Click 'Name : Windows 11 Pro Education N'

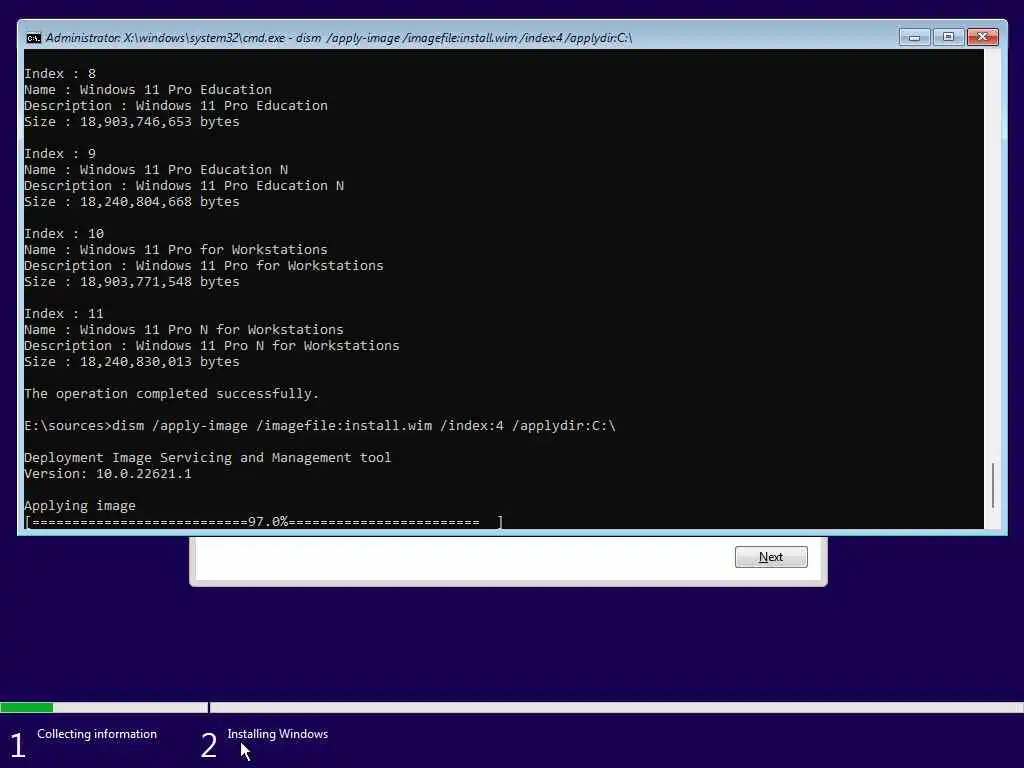click(x=156, y=170)
